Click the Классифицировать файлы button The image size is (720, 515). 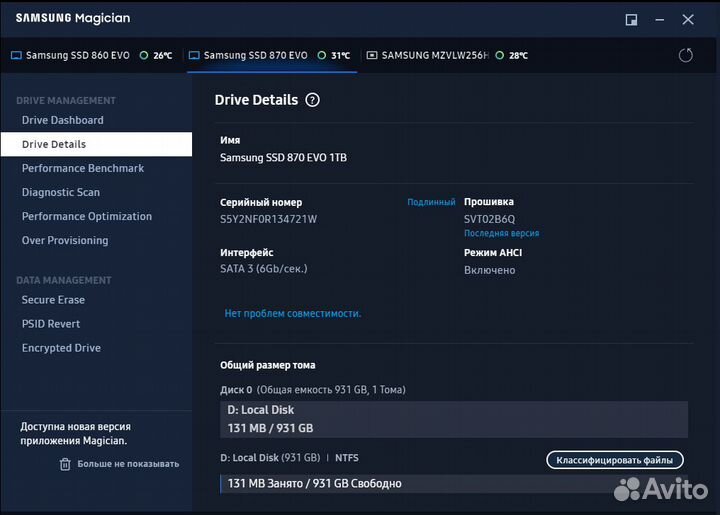tap(615, 460)
